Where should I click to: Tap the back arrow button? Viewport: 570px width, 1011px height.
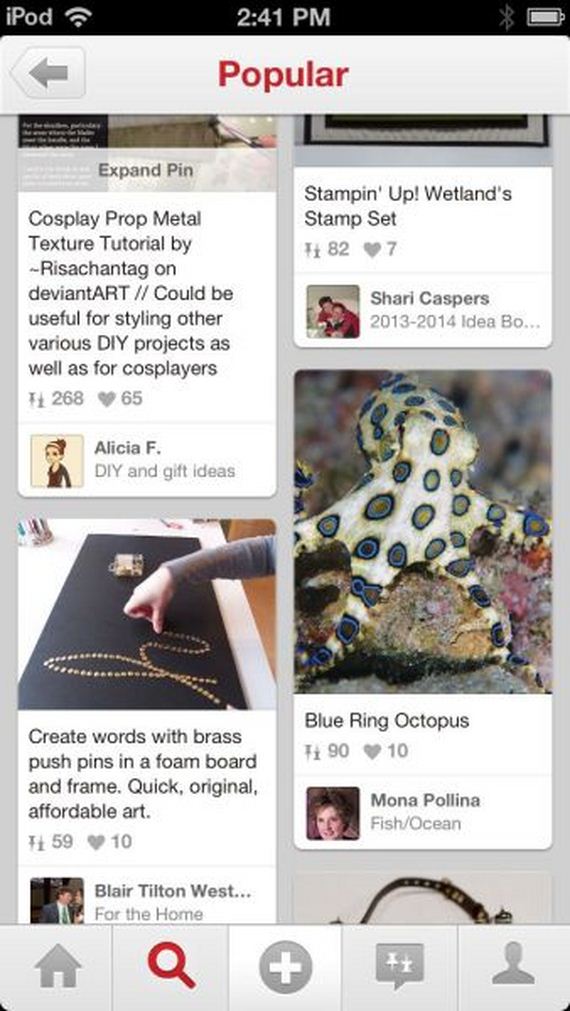[x=48, y=73]
